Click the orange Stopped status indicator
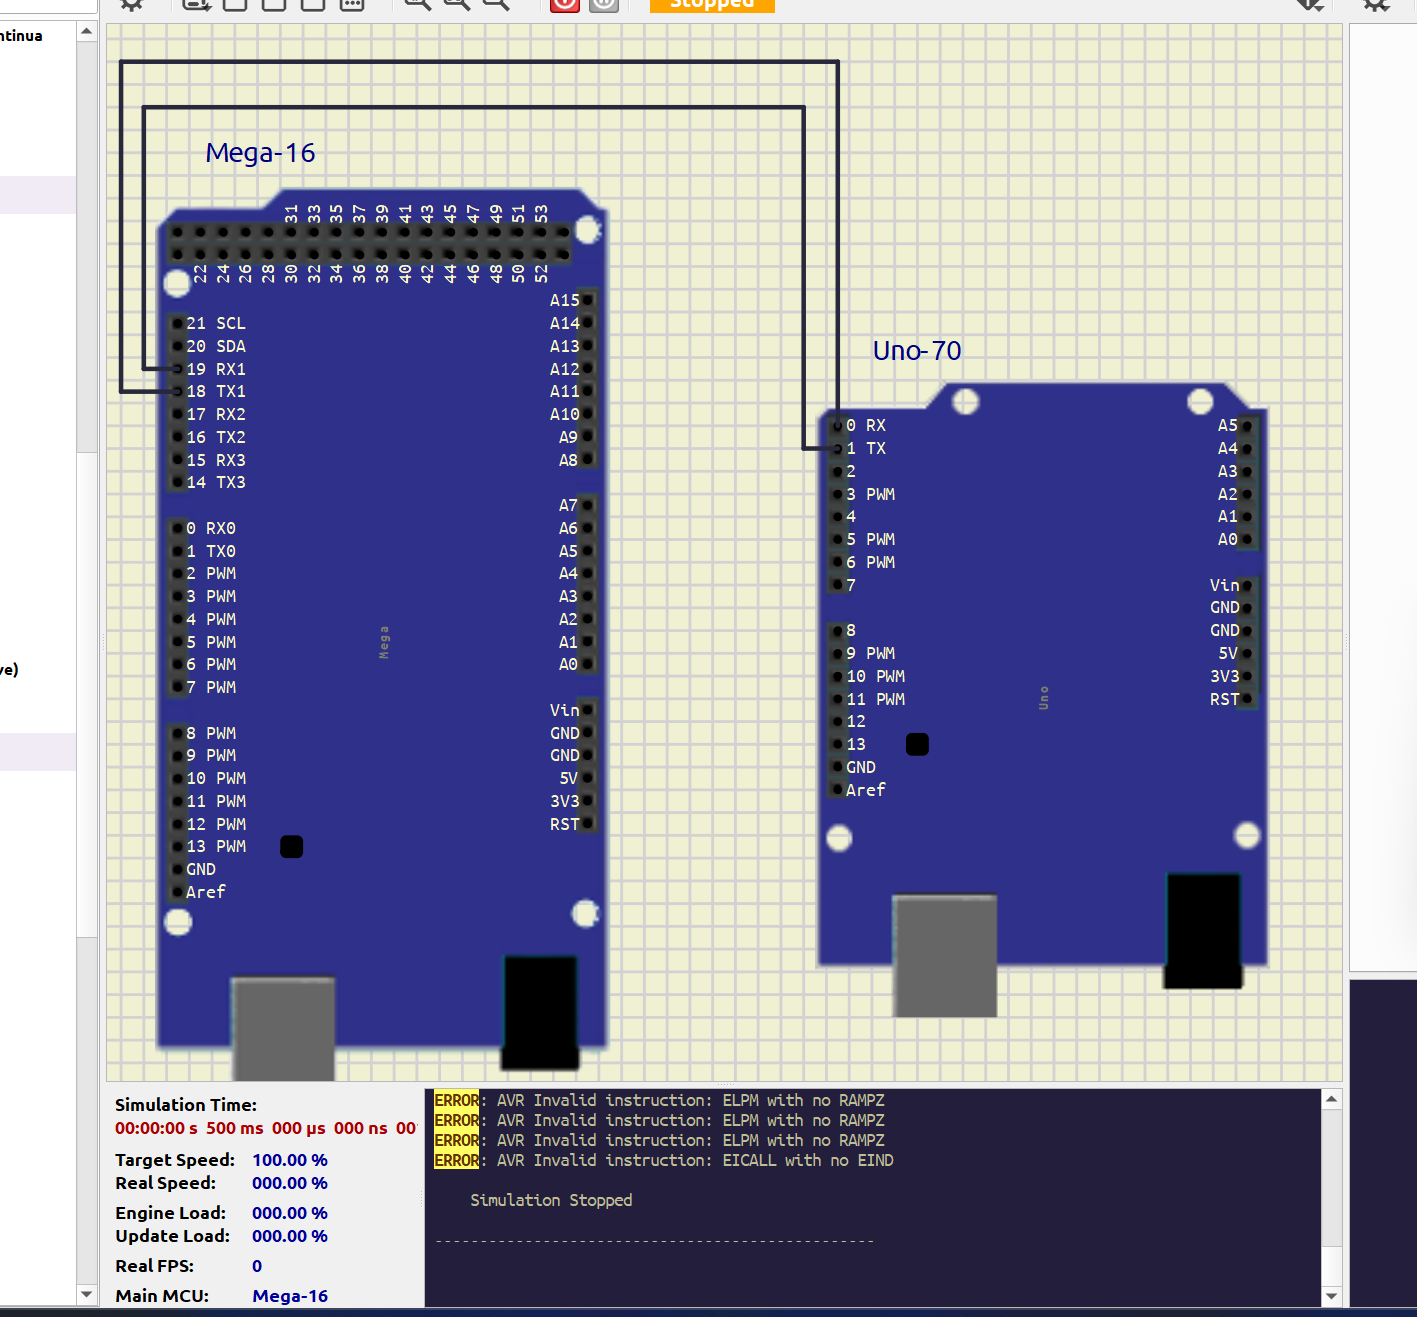Image resolution: width=1417 pixels, height=1317 pixels. point(712,4)
